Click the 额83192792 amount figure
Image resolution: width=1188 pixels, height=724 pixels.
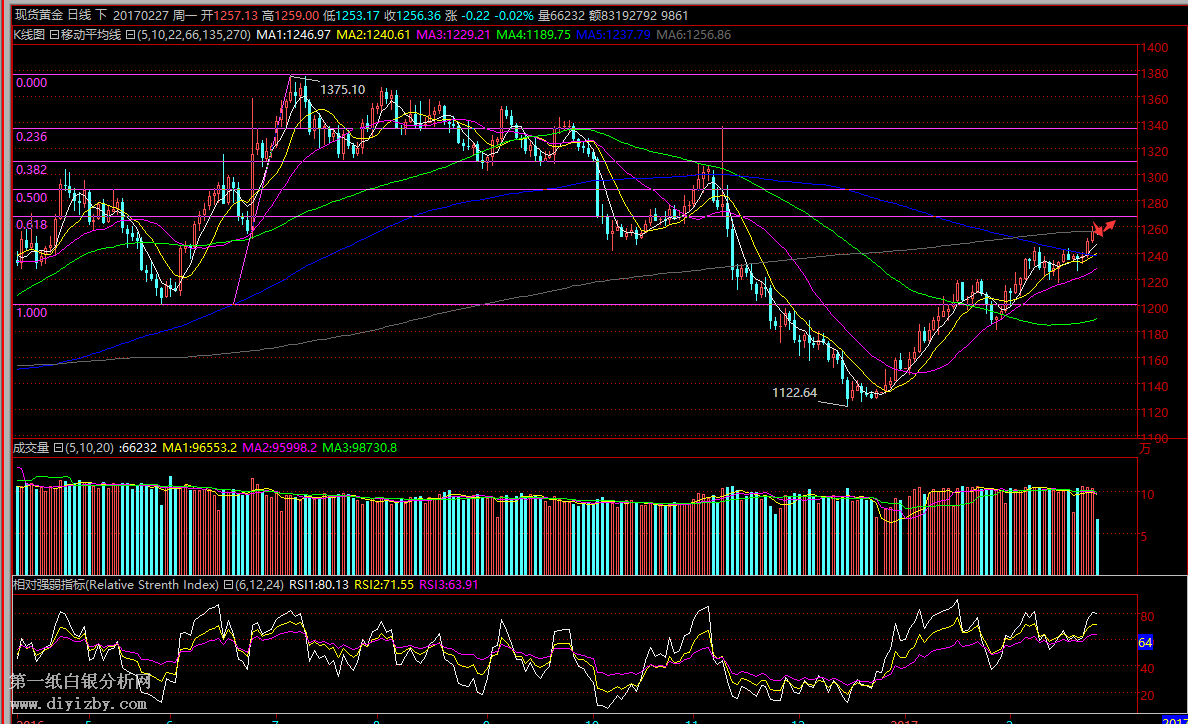(x=624, y=15)
